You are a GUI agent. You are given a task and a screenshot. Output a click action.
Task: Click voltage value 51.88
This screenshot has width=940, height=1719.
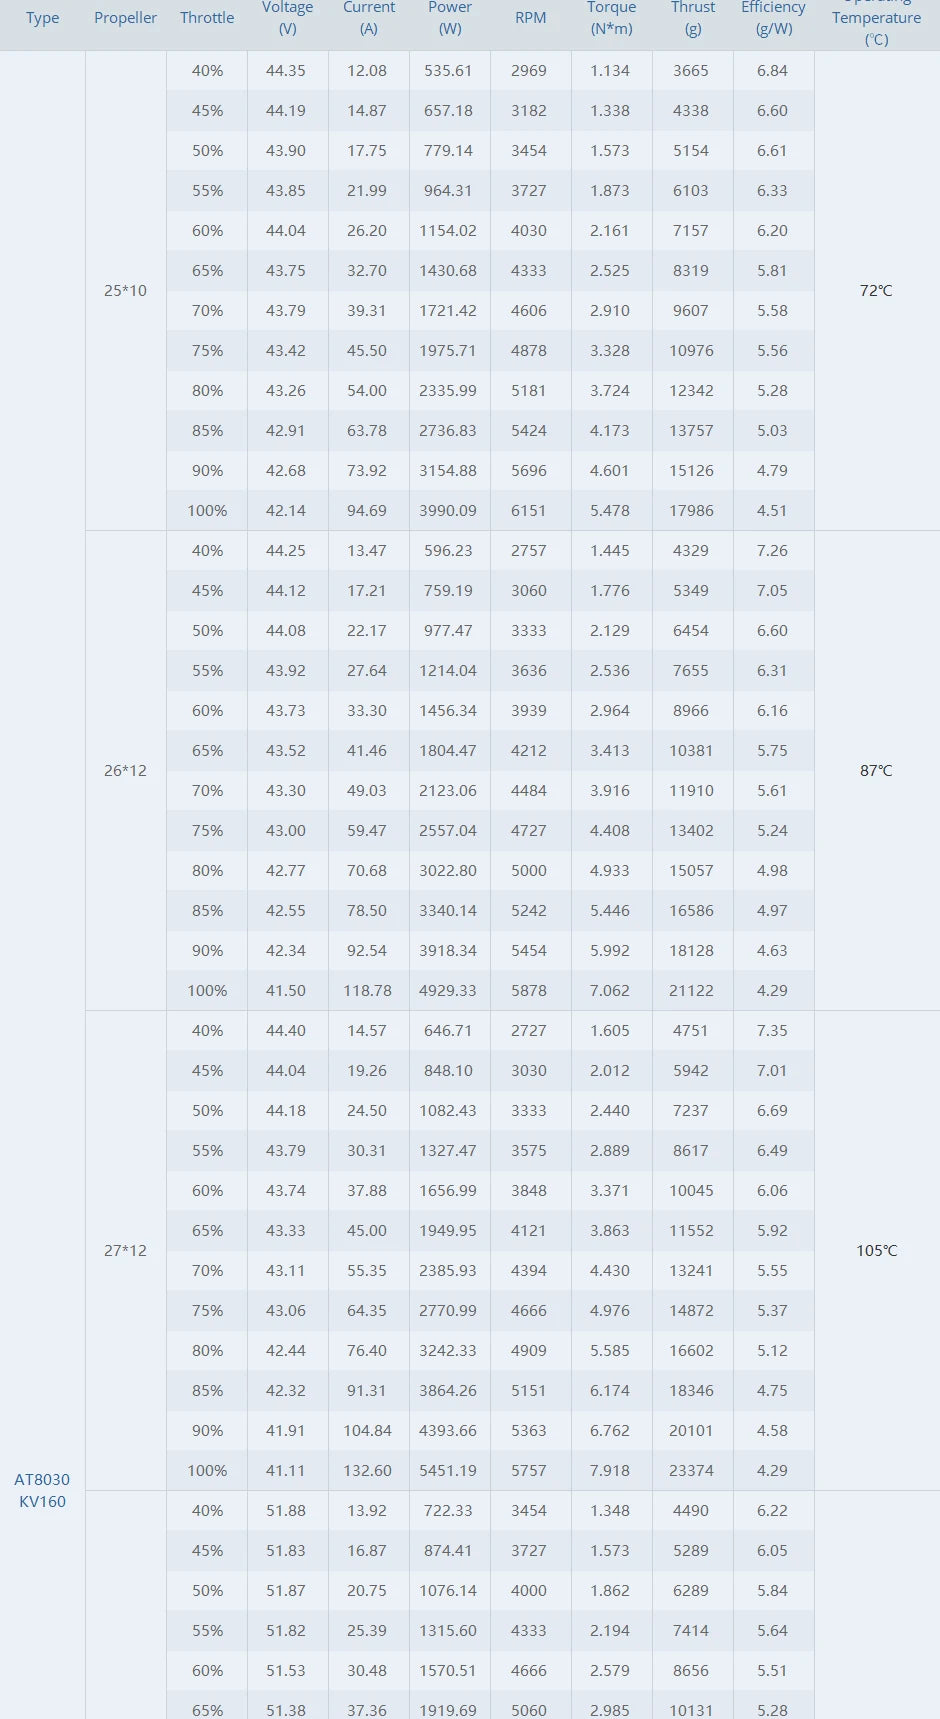pyautogui.click(x=286, y=1511)
